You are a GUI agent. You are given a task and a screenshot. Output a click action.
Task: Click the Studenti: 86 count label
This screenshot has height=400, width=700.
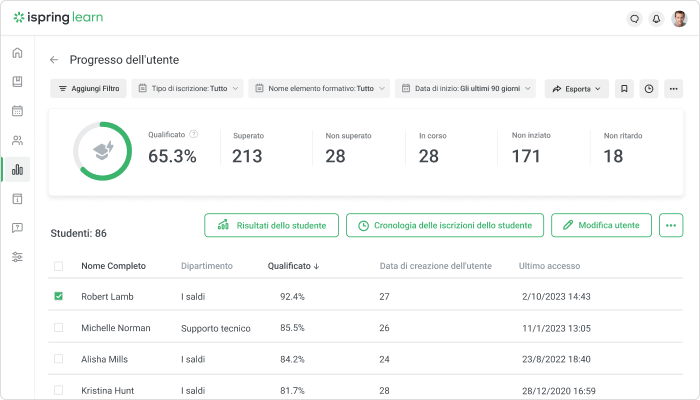point(79,233)
